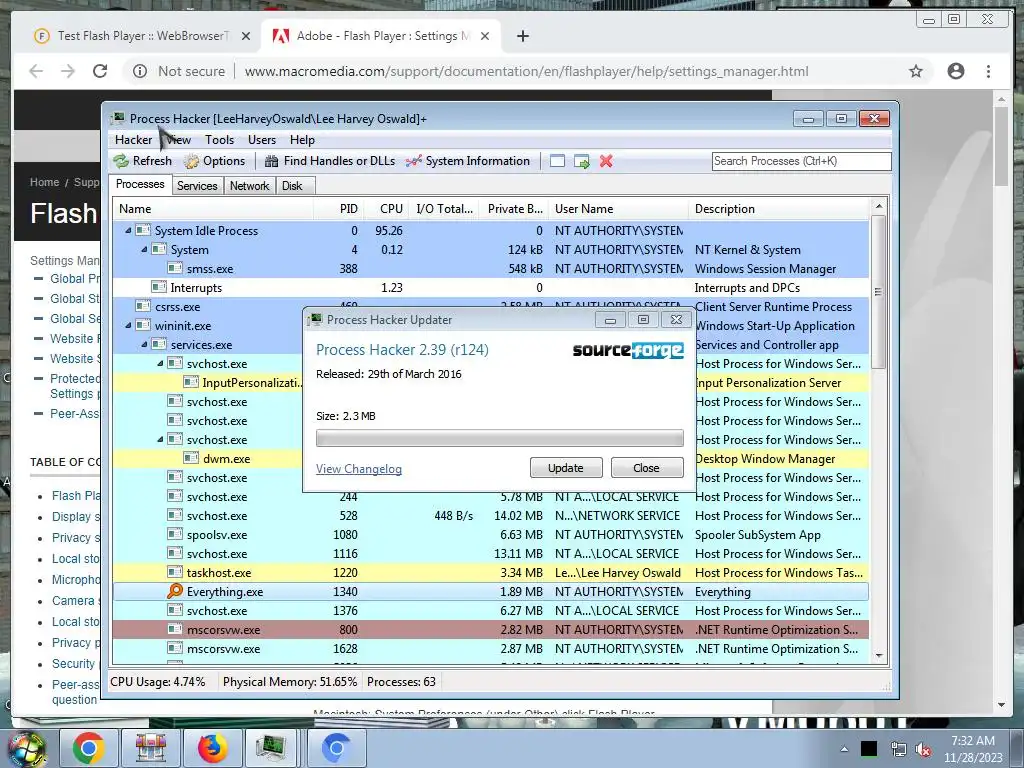Open a new Chrome tab
This screenshot has width=1024, height=768.
[522, 36]
